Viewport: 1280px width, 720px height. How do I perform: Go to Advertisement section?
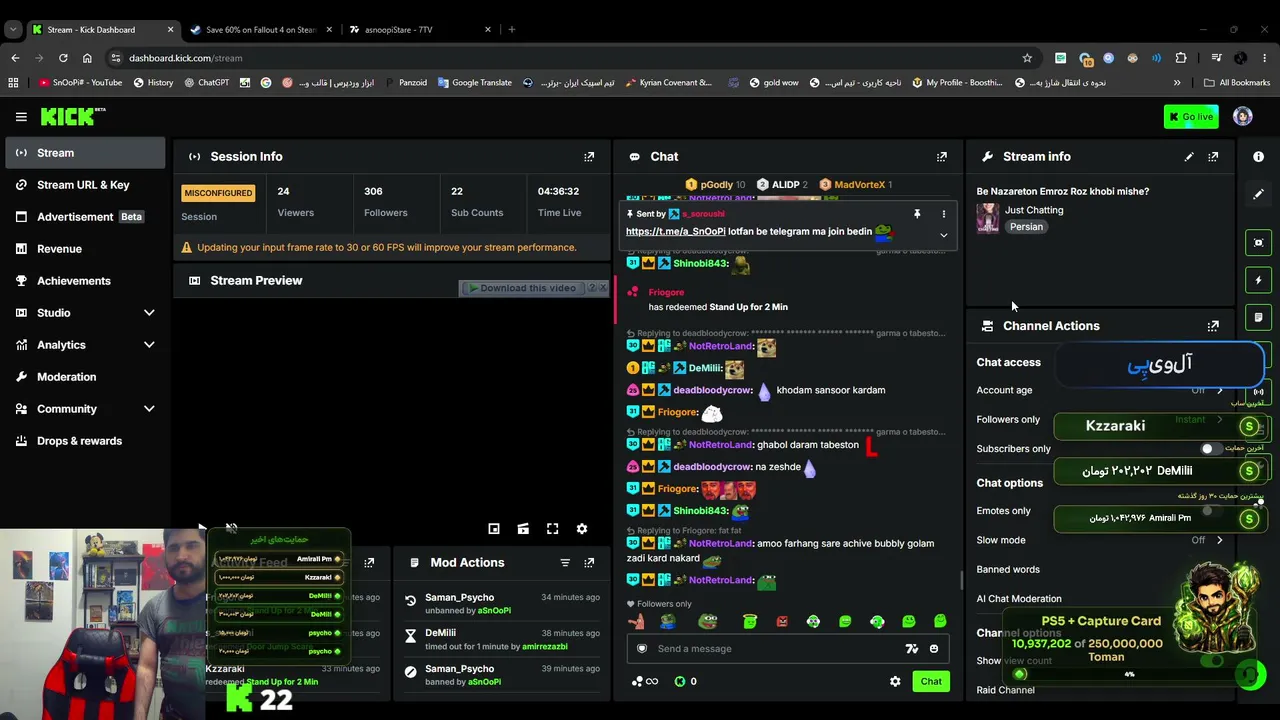point(85,217)
